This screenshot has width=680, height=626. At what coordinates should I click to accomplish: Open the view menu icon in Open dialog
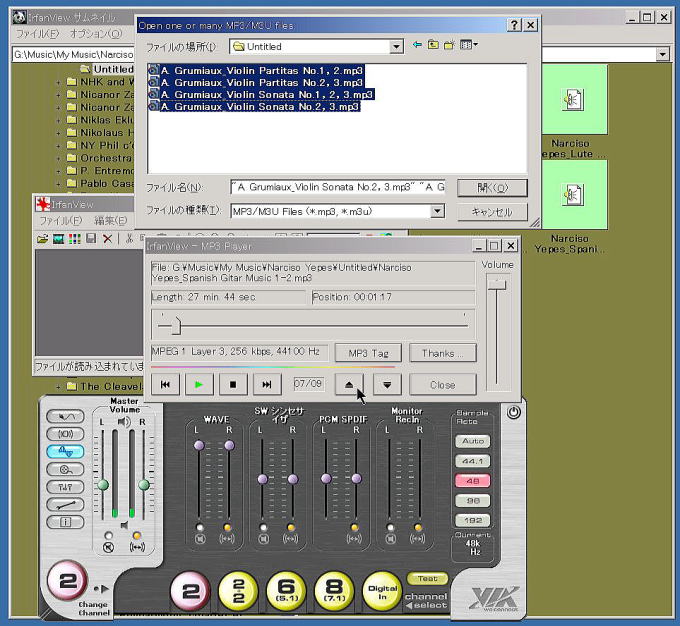click(468, 45)
